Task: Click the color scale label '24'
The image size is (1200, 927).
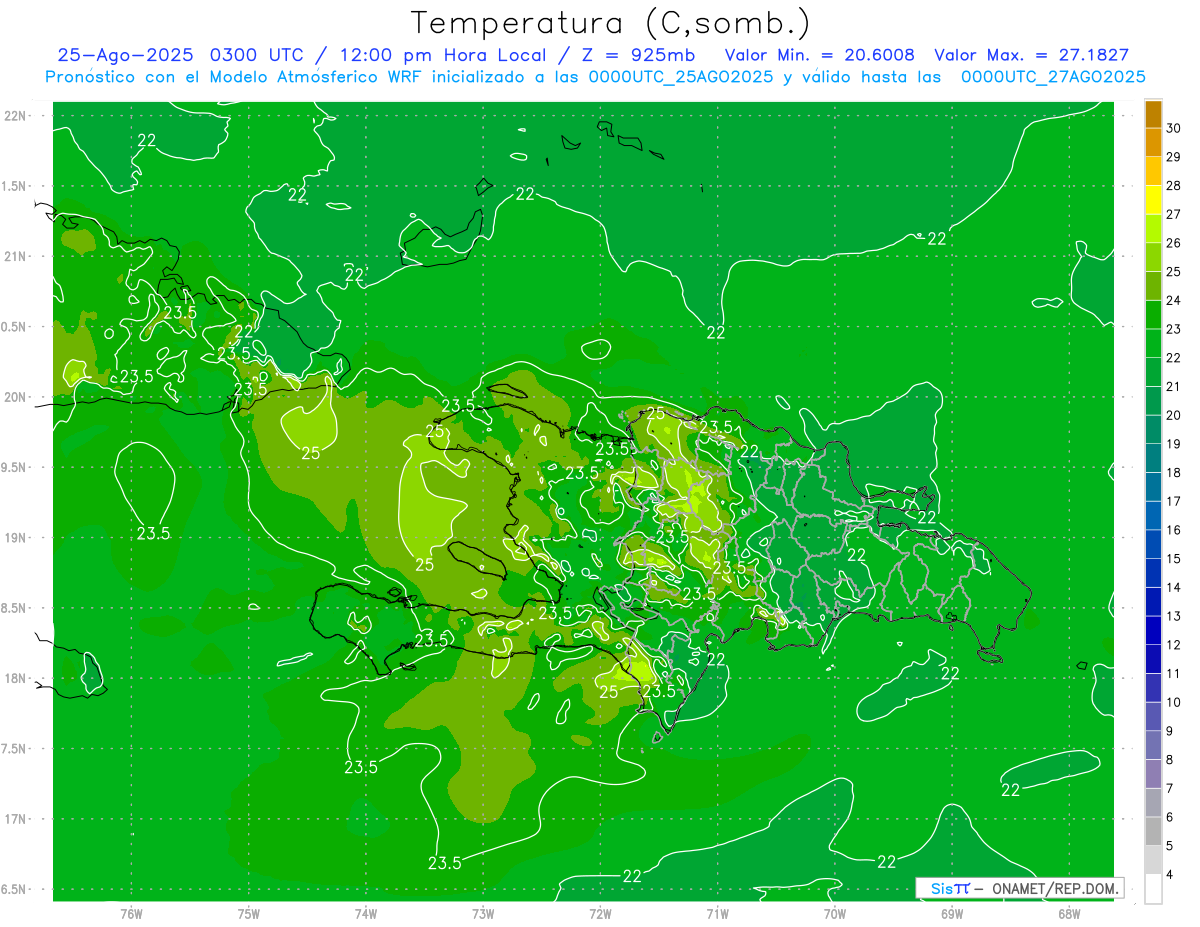Action: tap(1173, 301)
